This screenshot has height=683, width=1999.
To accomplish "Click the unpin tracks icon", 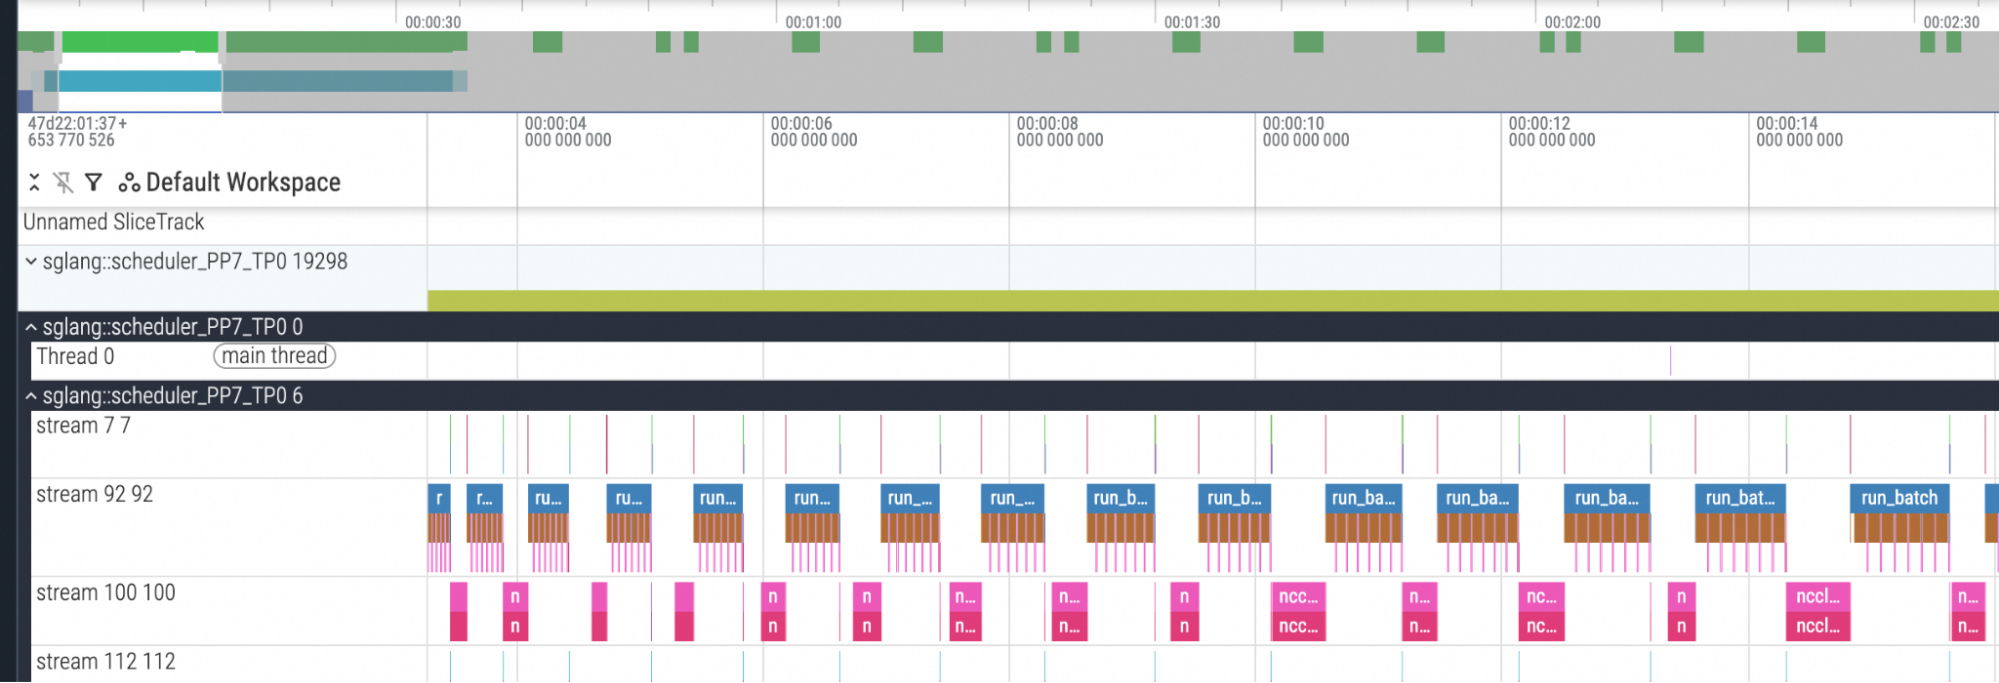I will pos(63,182).
